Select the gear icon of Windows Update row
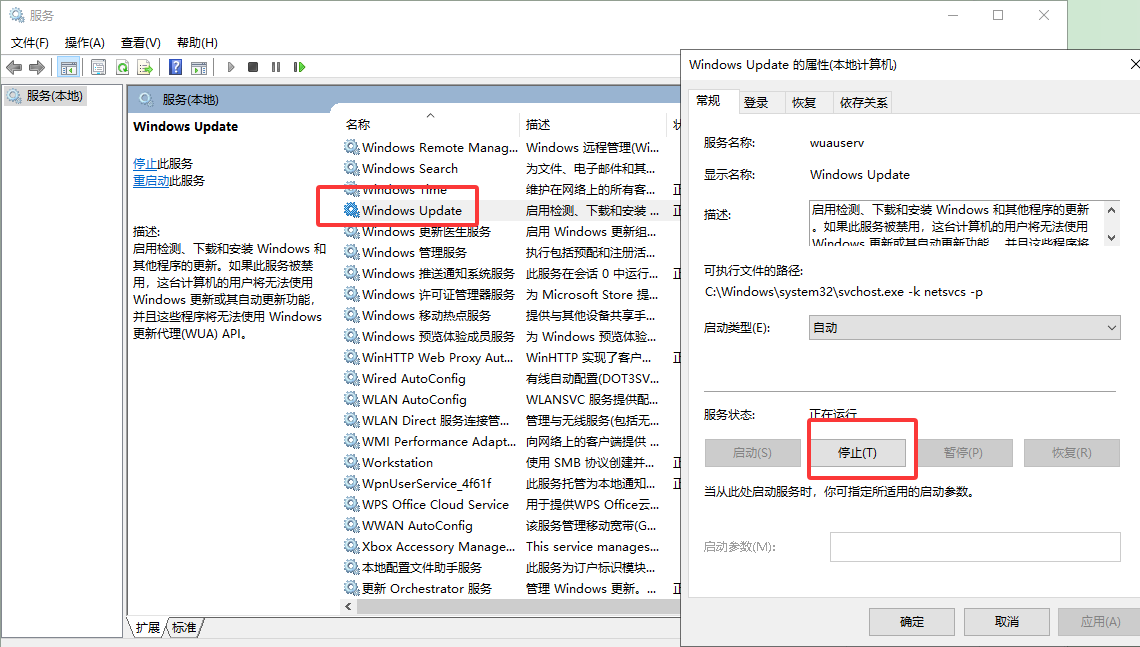This screenshot has width=1140, height=647. (352, 210)
